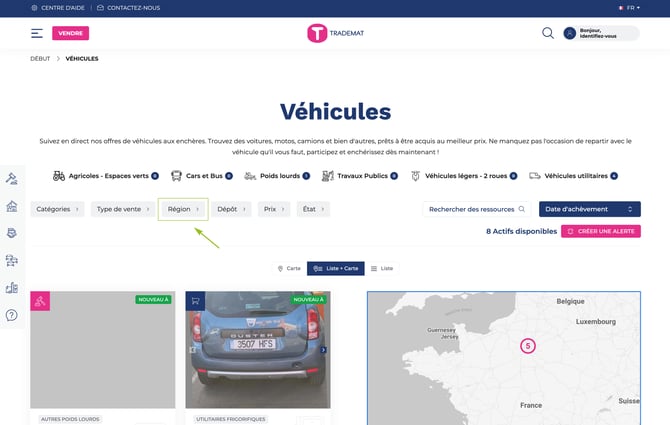Click the map pin icon on Carte toggle
Image resolution: width=670 pixels, height=425 pixels.
[x=280, y=269]
